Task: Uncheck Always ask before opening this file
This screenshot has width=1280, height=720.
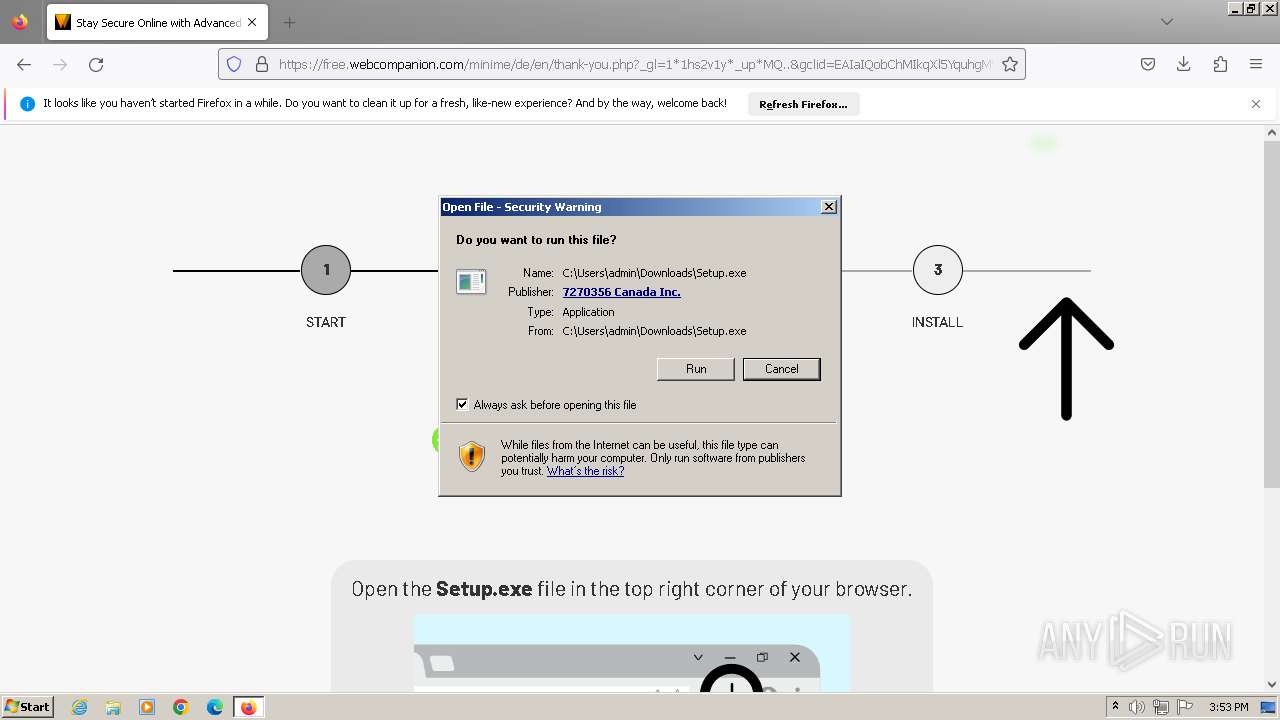Action: 462,404
